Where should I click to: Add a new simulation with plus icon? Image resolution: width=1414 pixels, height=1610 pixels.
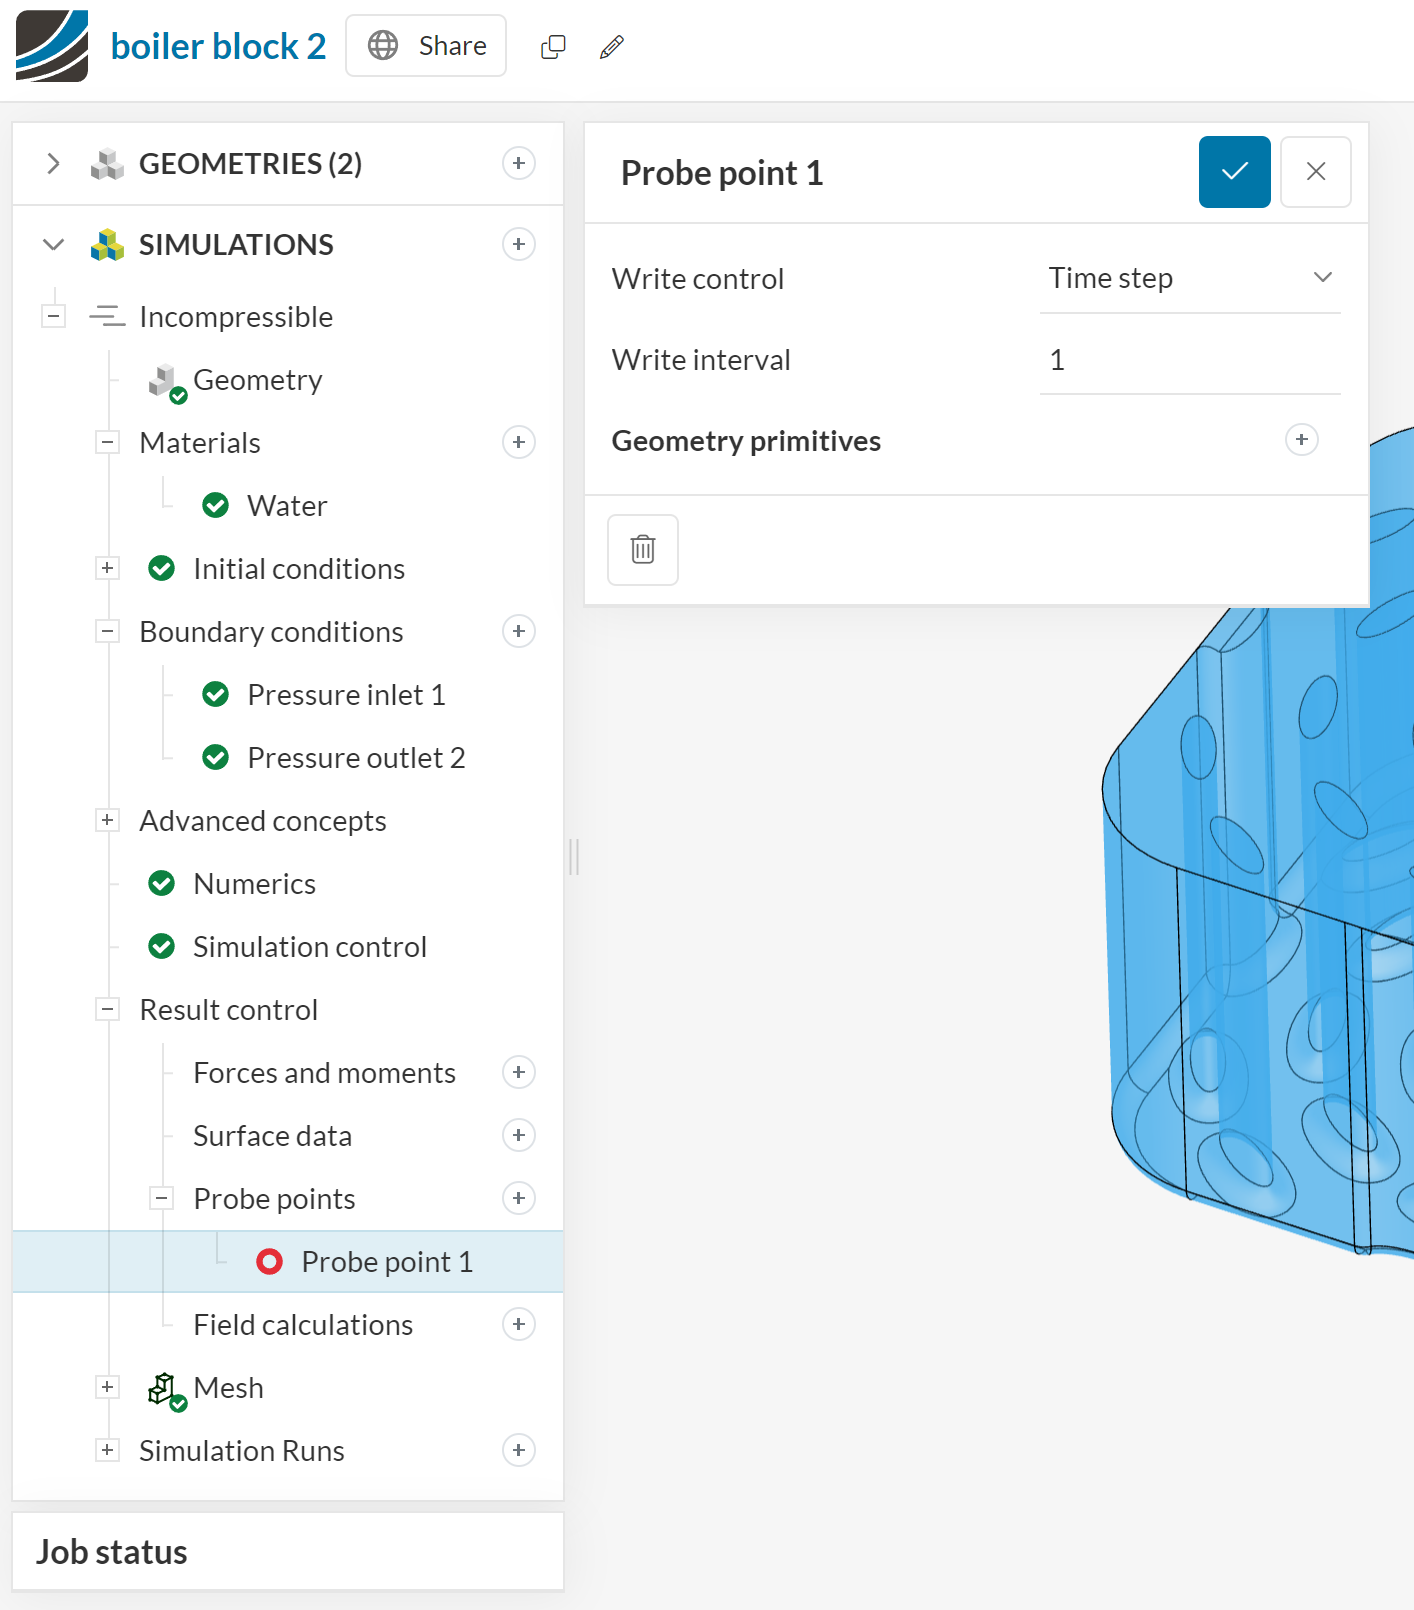[x=518, y=244]
